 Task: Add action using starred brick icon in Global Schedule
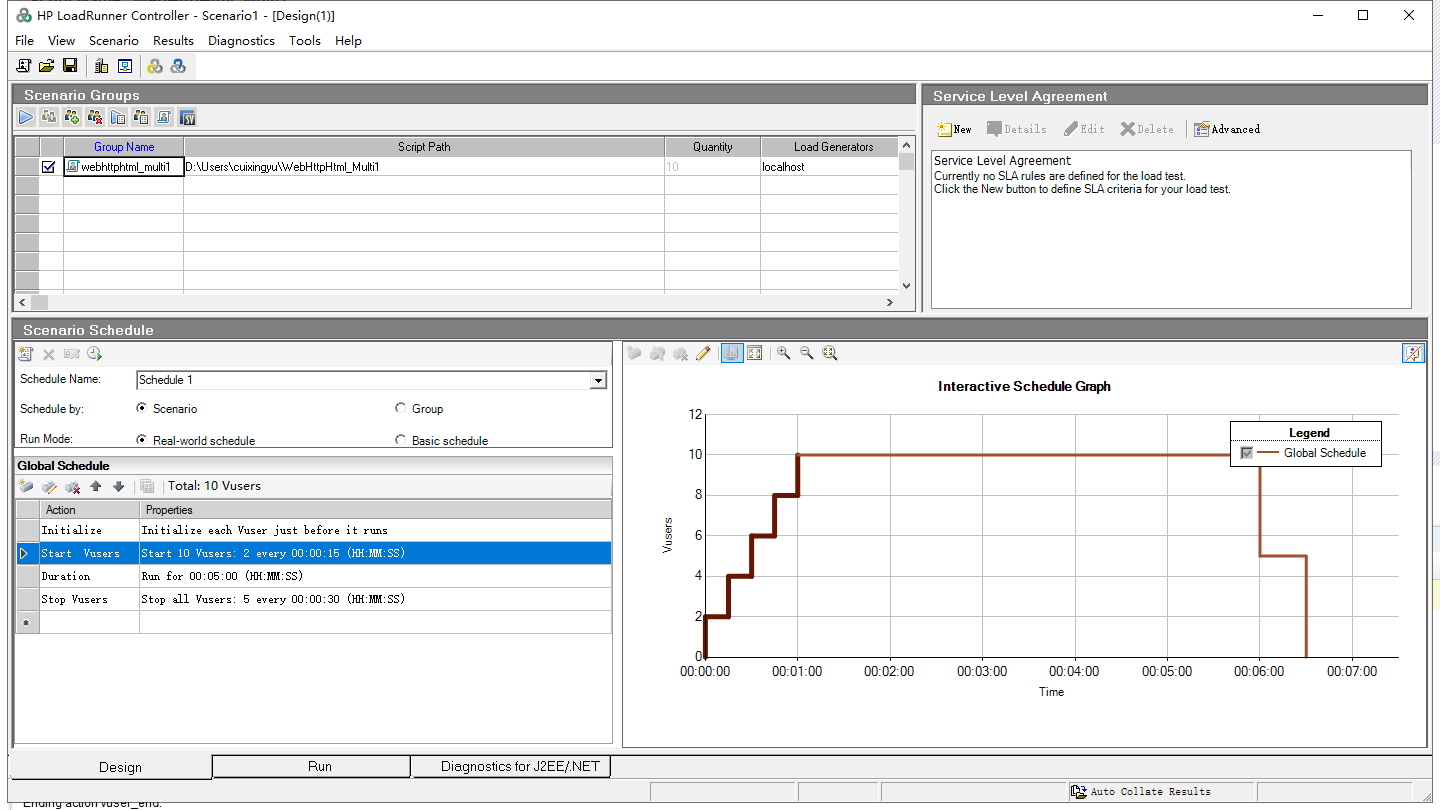click(x=27, y=487)
